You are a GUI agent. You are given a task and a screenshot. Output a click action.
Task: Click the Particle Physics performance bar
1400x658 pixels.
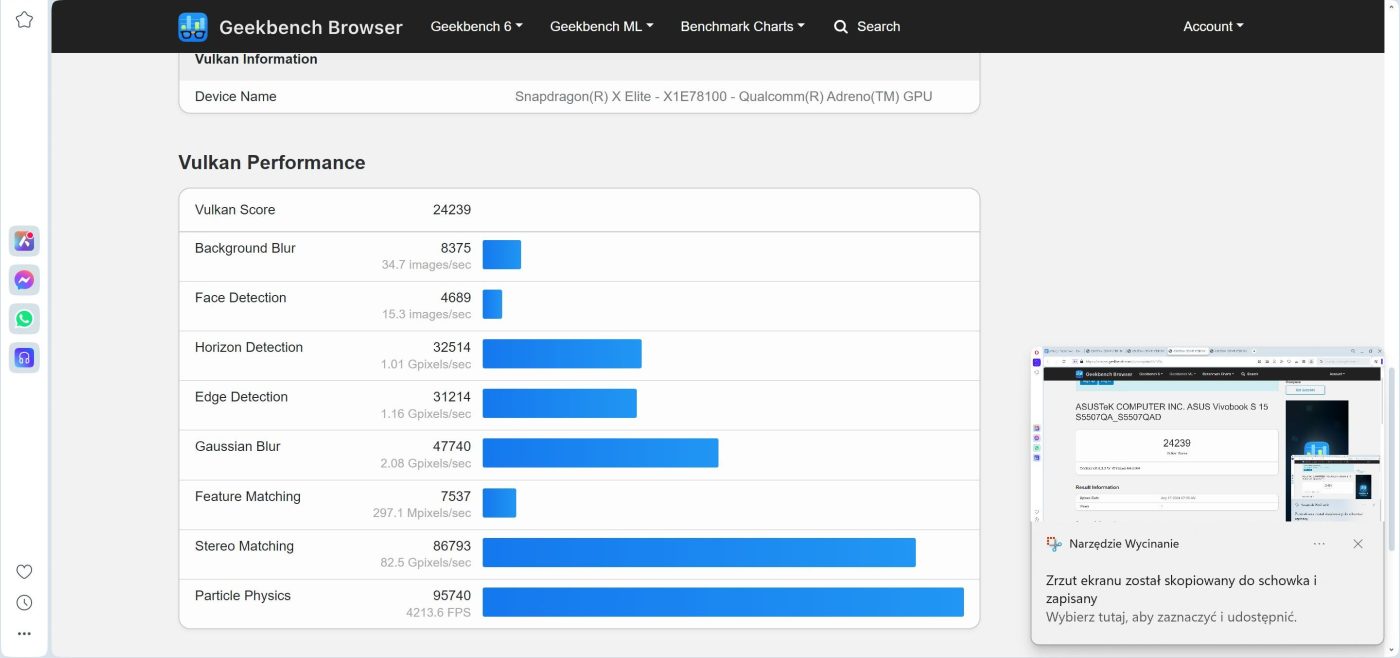[723, 602]
